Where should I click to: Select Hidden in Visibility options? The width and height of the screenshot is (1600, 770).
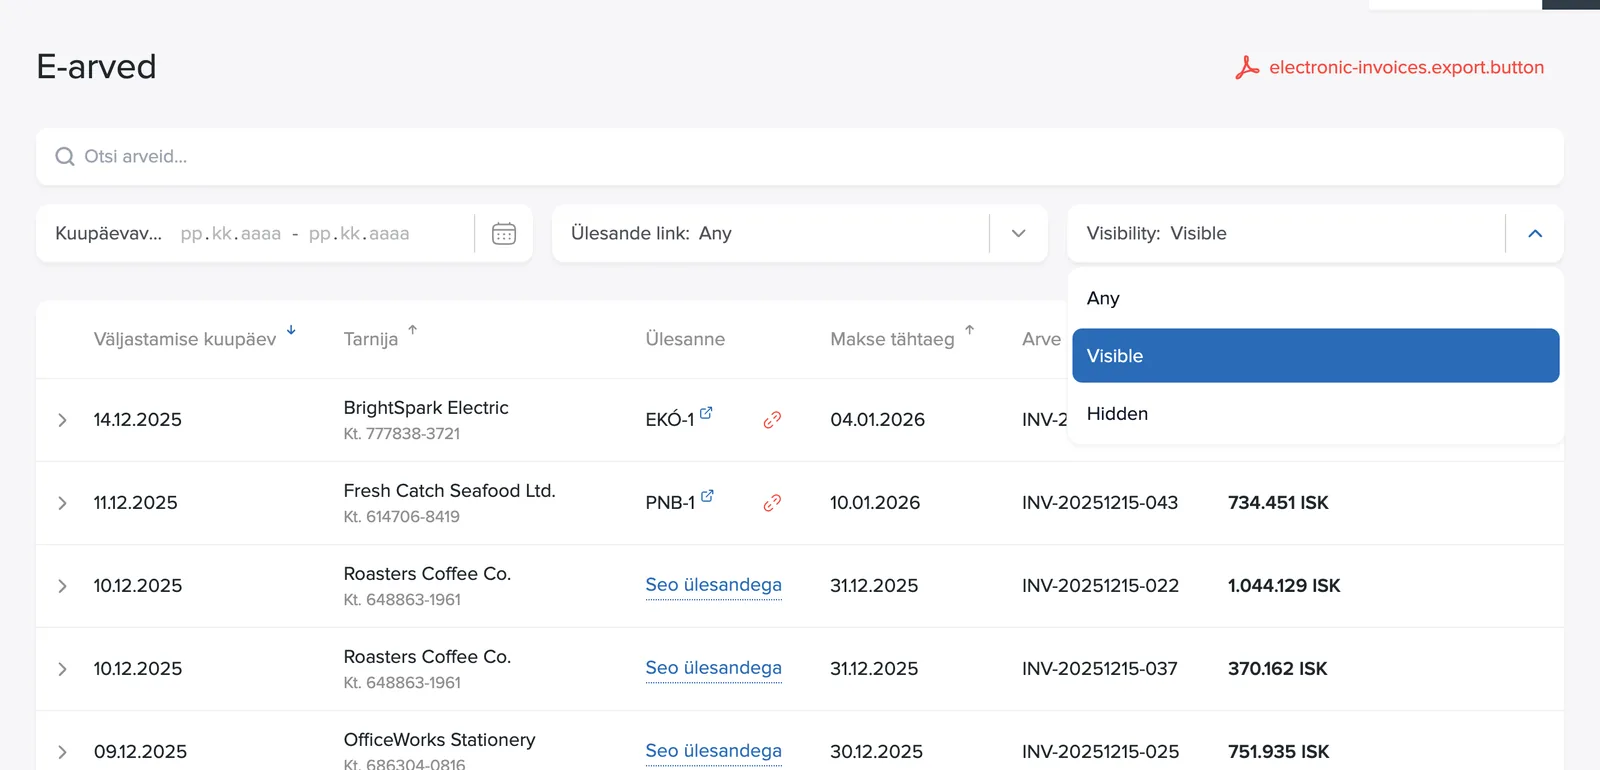coord(1316,414)
